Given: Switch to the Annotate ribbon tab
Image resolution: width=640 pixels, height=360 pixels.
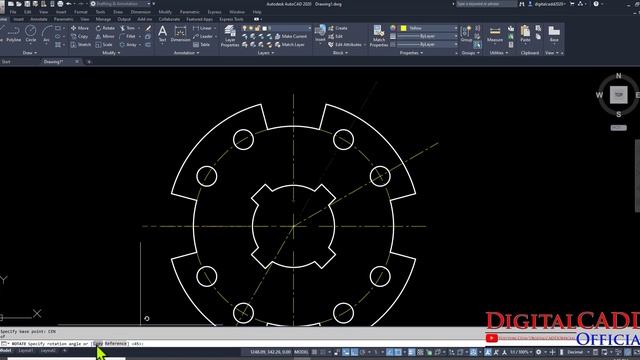Looking at the screenshot, I should (x=39, y=19).
